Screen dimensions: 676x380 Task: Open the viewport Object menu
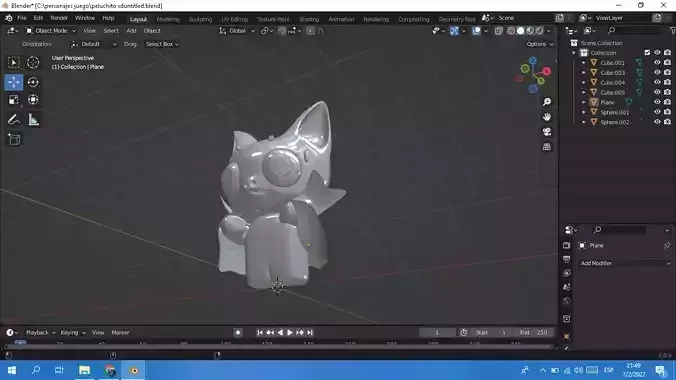coord(152,31)
